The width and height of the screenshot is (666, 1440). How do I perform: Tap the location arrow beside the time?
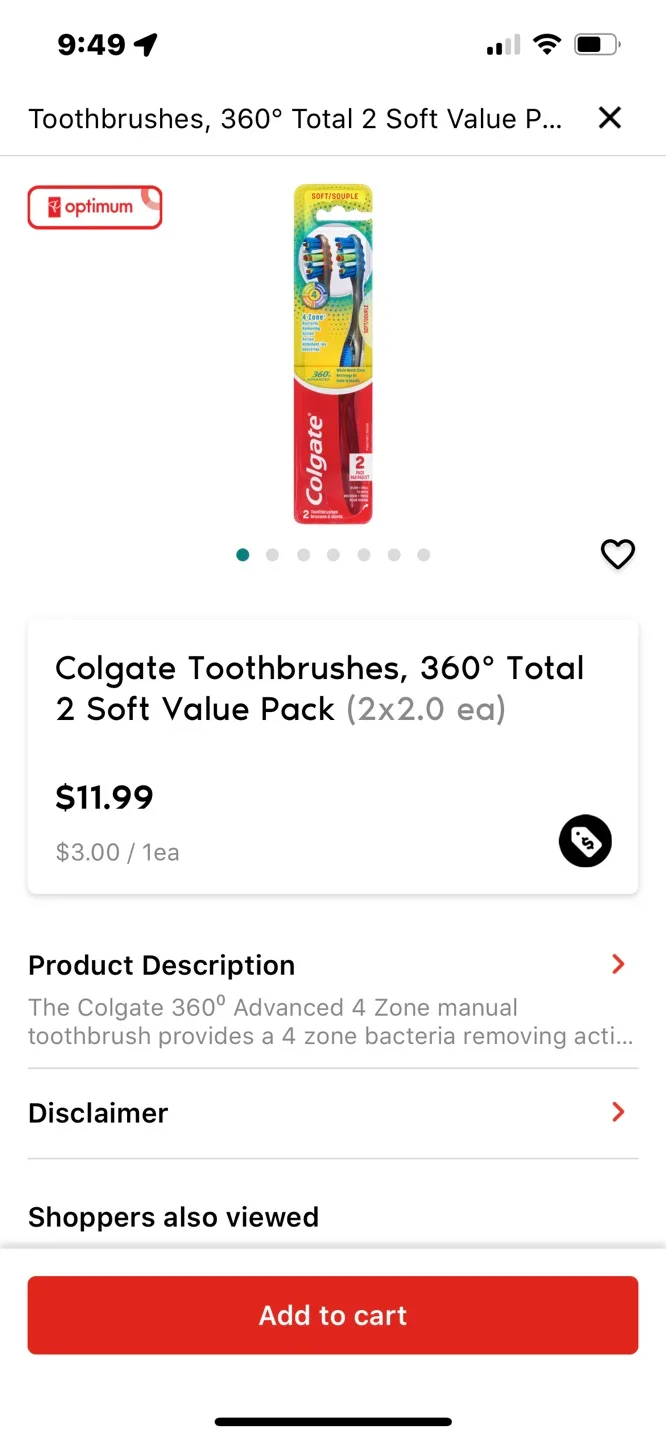pyautogui.click(x=143, y=43)
